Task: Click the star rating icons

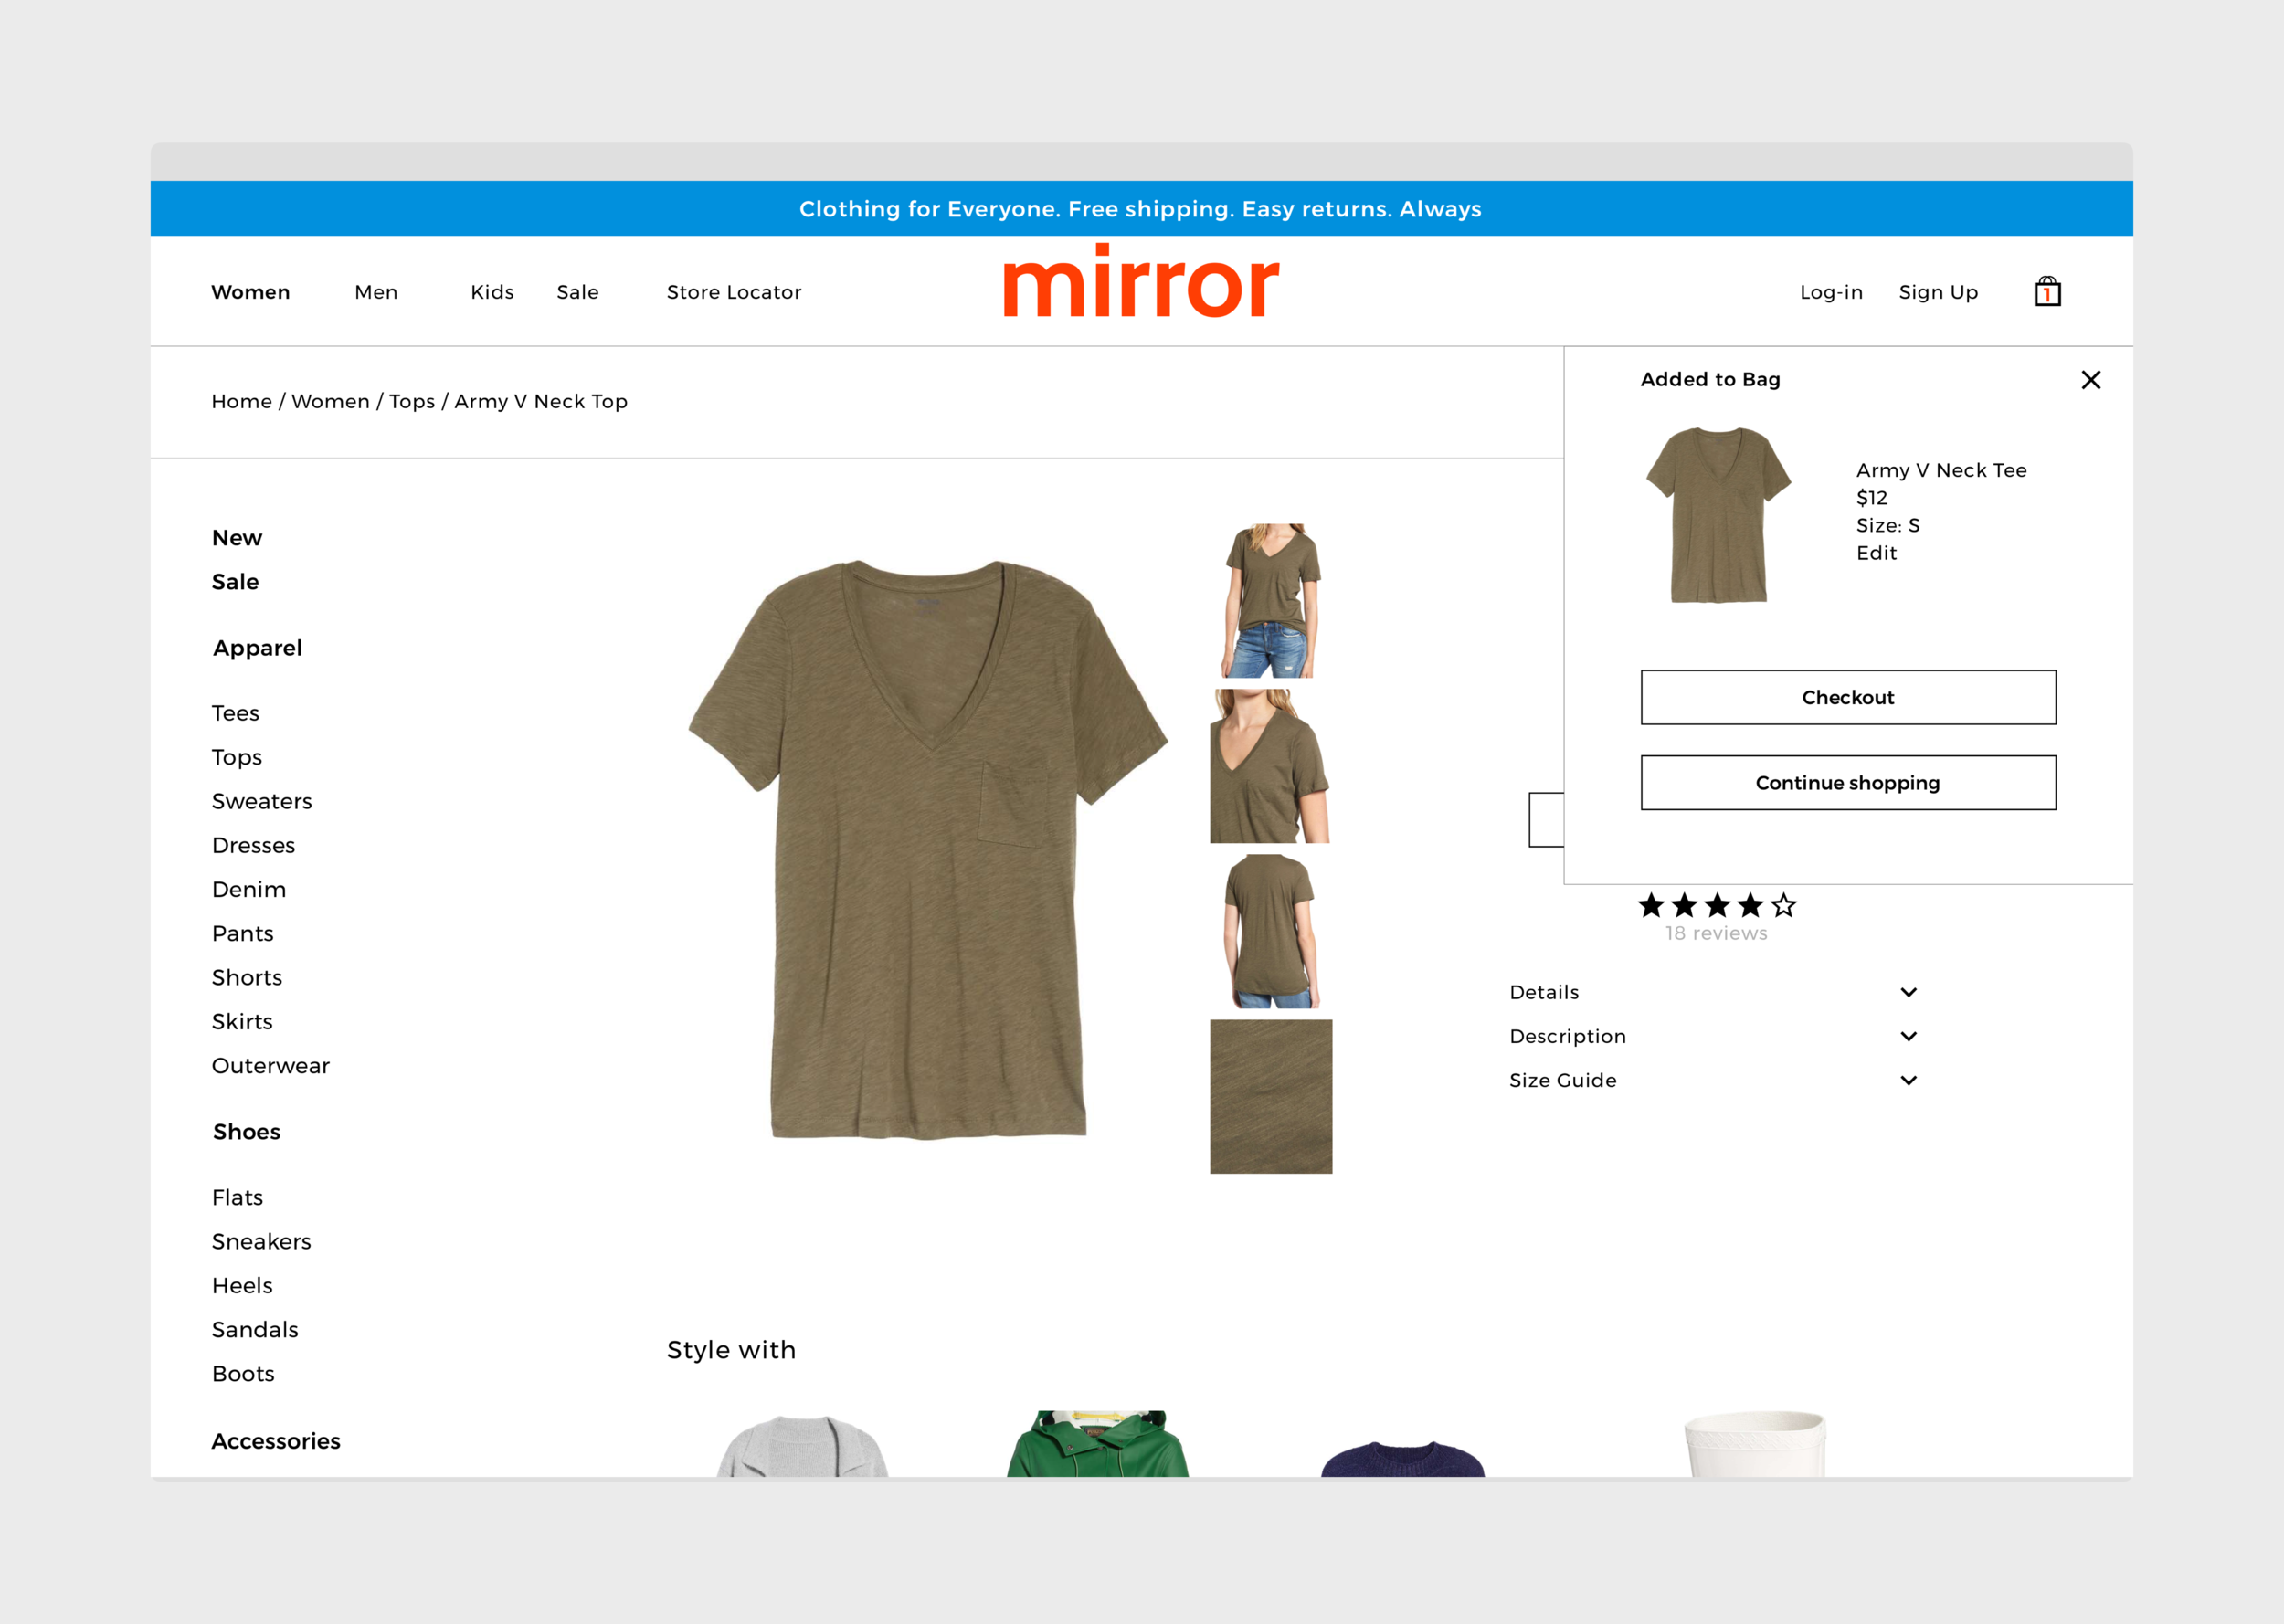Action: [x=1716, y=906]
